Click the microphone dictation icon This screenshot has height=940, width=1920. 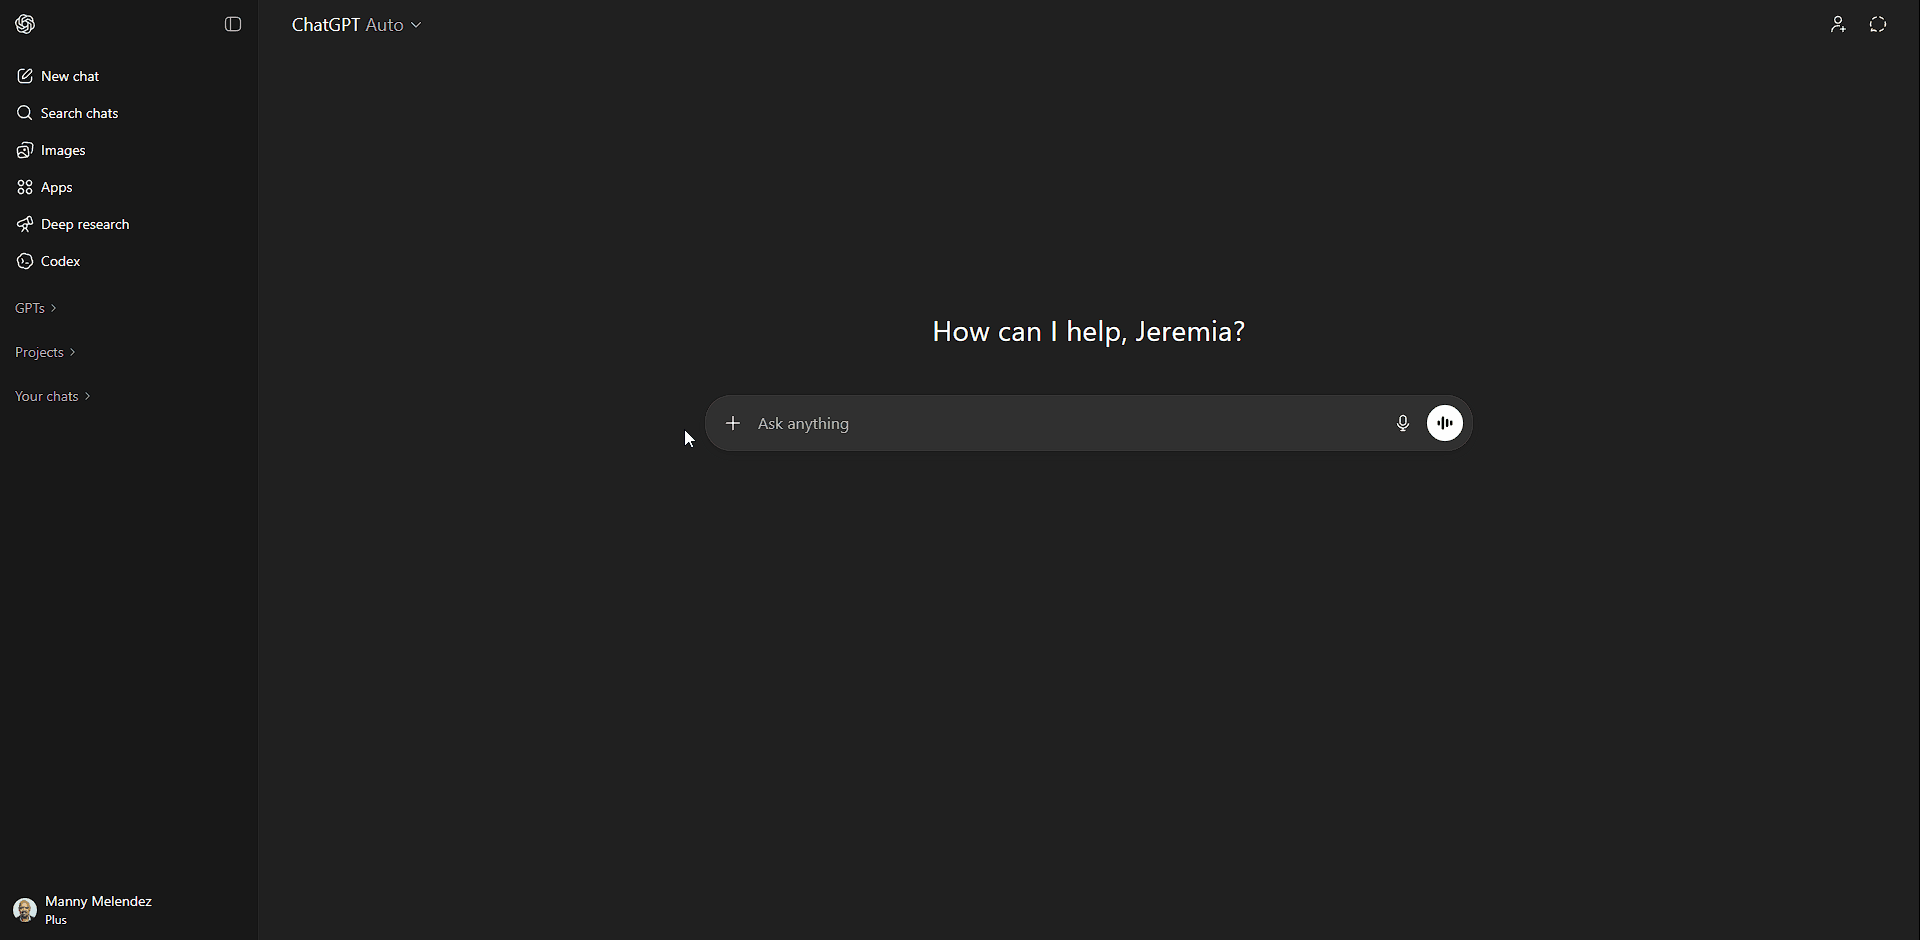click(1403, 423)
